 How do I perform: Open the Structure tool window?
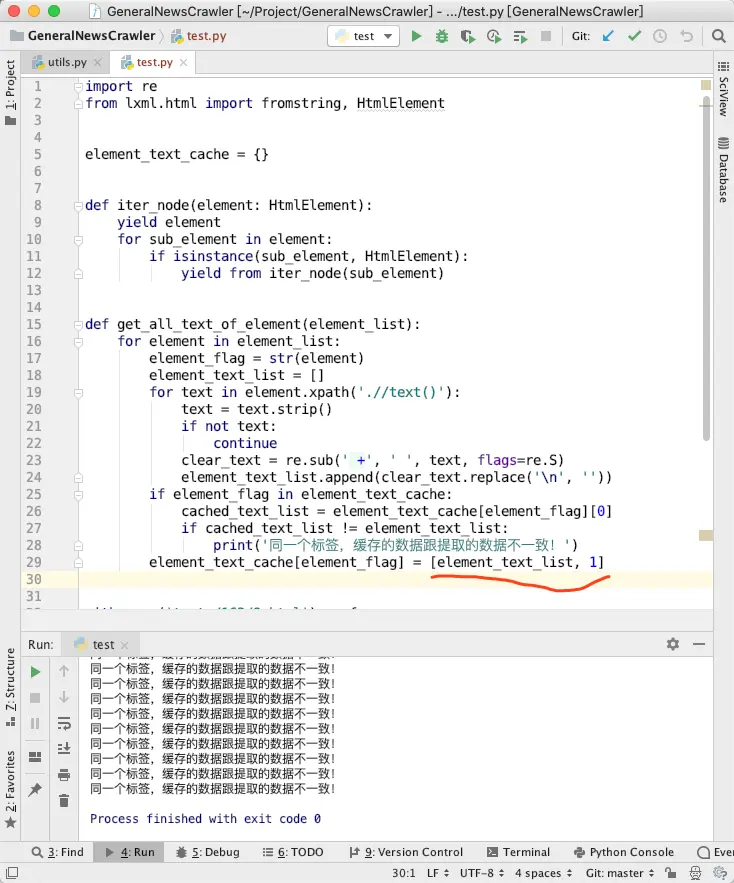(10, 687)
